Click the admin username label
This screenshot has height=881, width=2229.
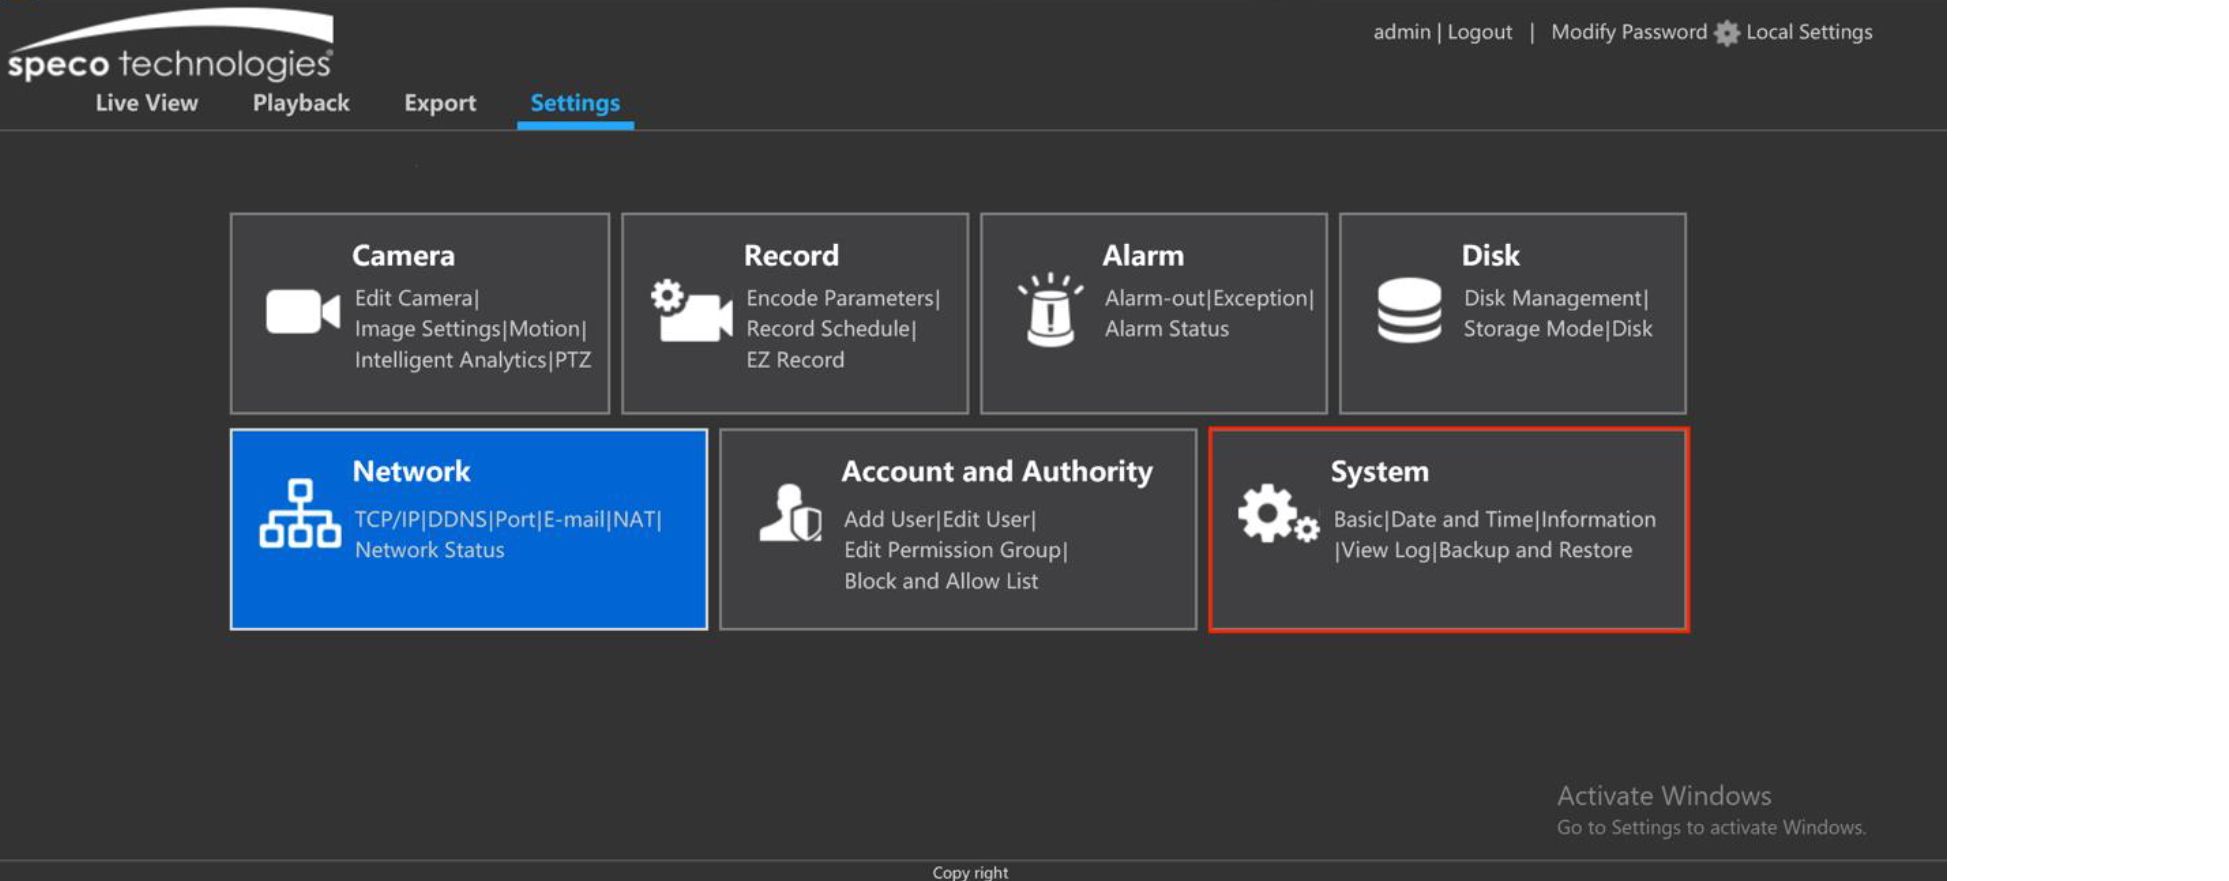1401,32
